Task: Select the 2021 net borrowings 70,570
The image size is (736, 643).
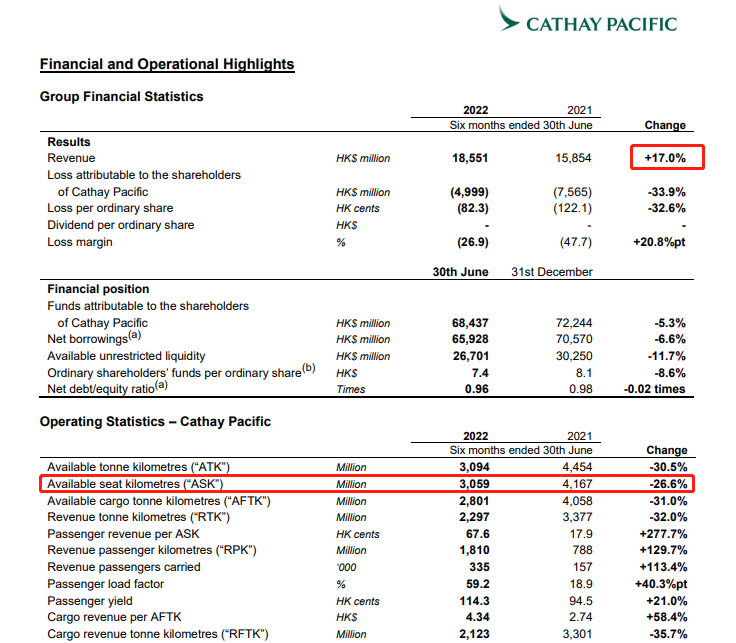Action: pos(574,339)
